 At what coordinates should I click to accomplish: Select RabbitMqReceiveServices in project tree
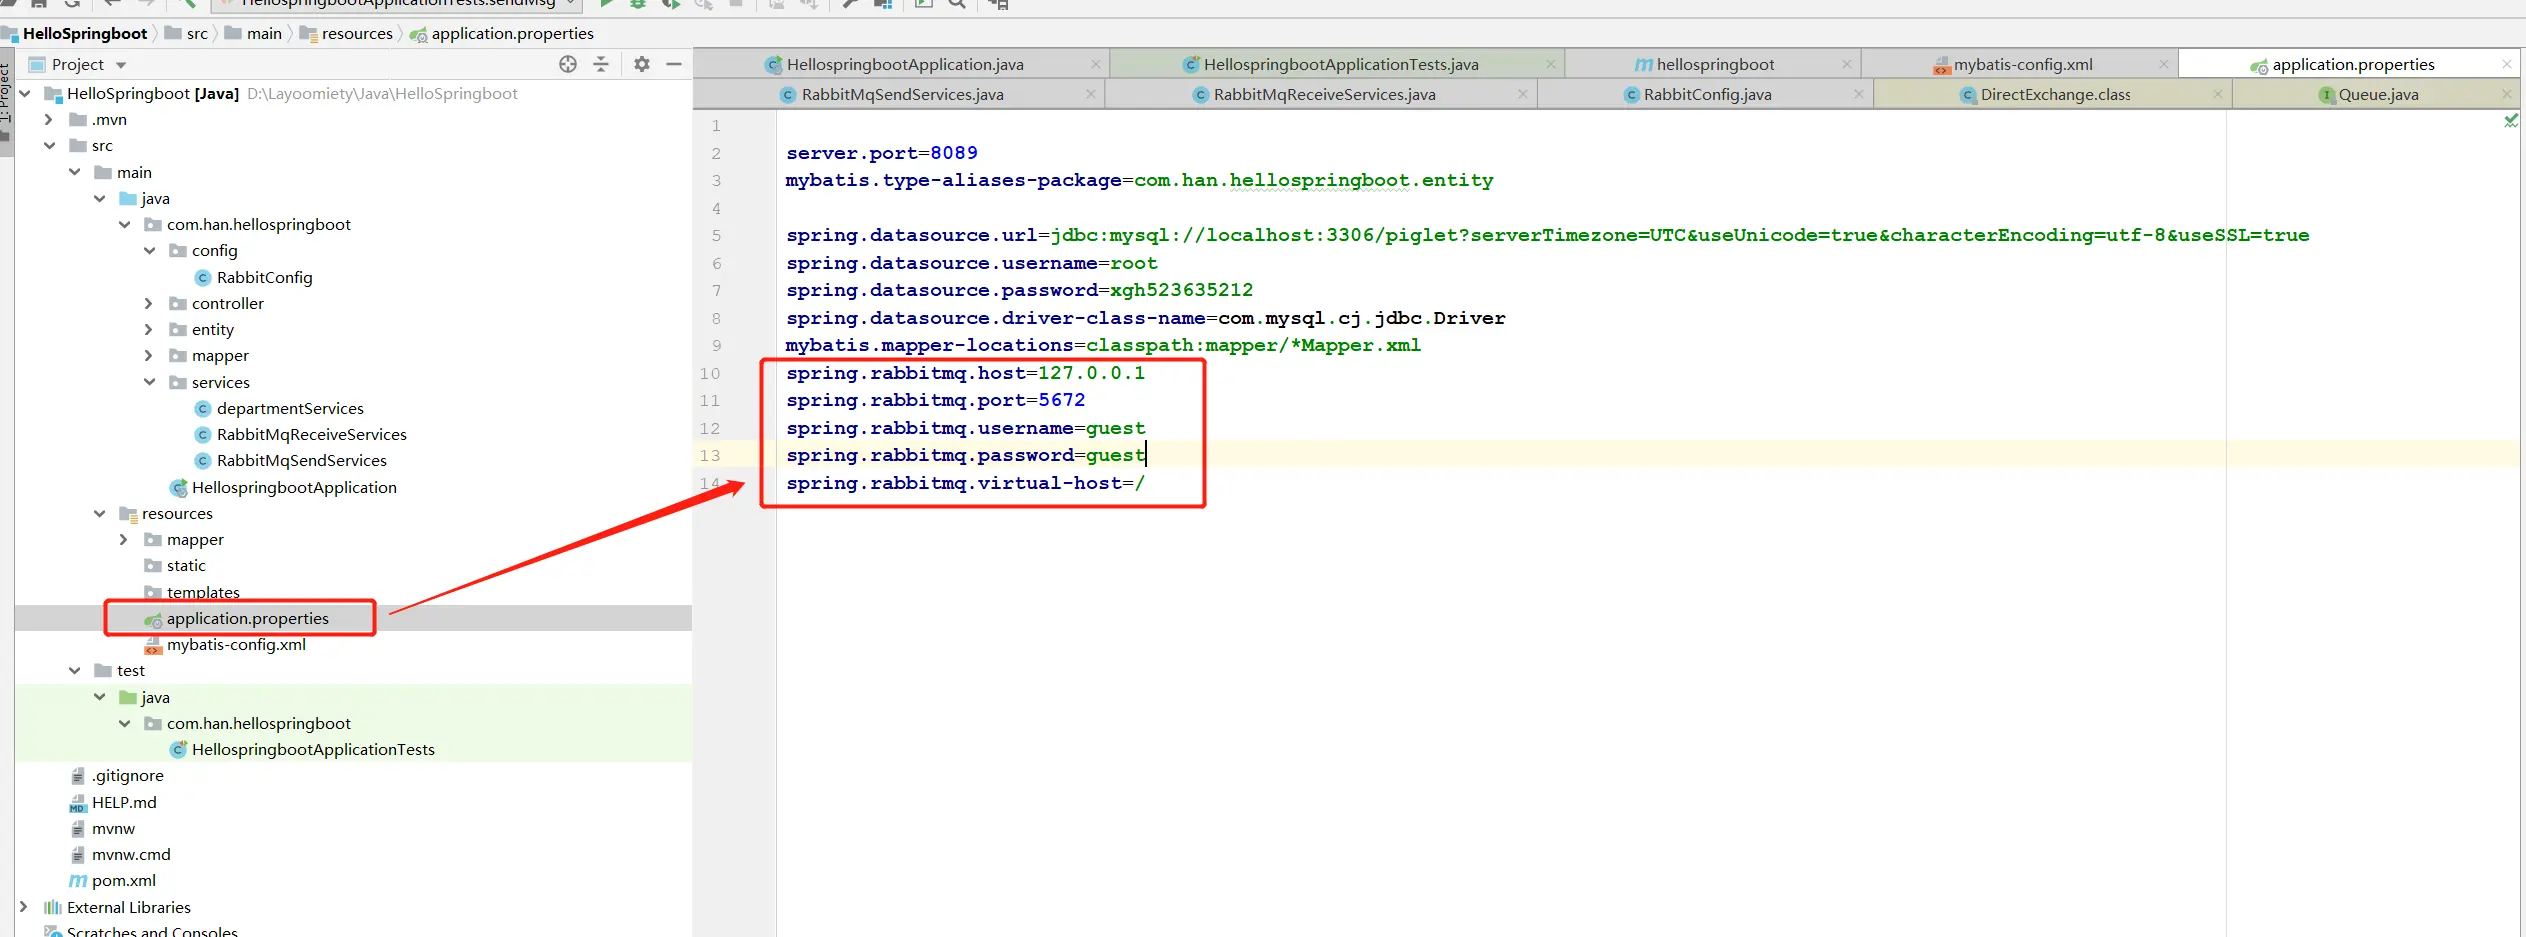[x=311, y=434]
